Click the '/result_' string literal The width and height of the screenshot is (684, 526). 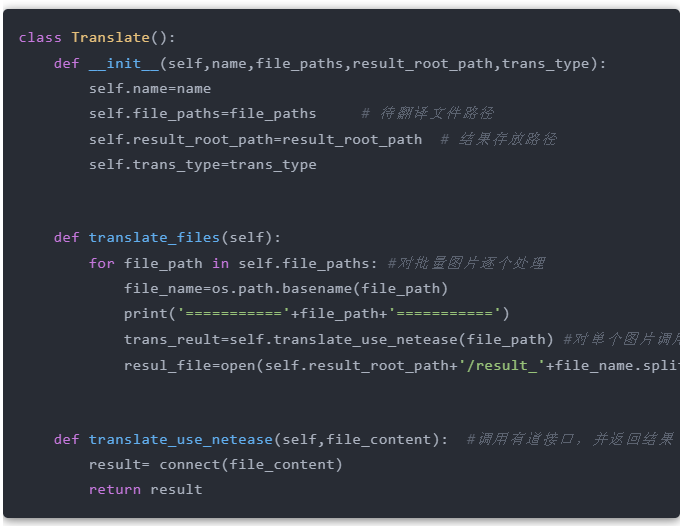501,364
